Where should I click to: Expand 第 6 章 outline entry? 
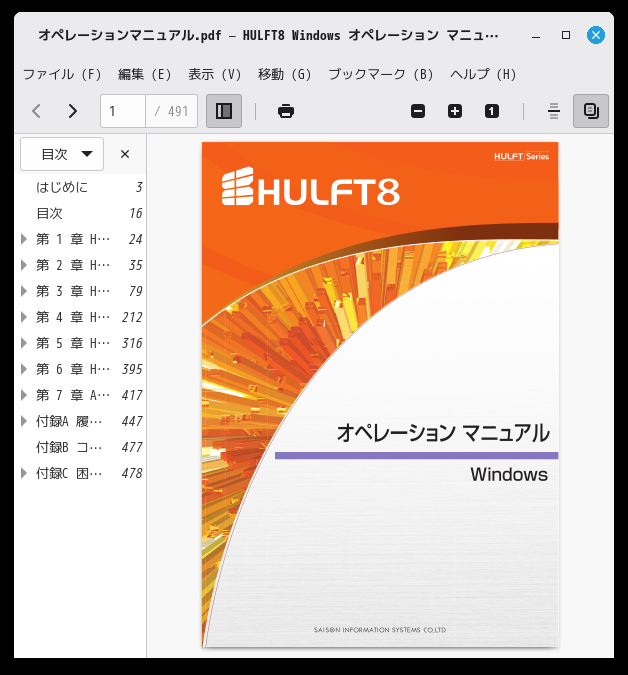coord(24,369)
